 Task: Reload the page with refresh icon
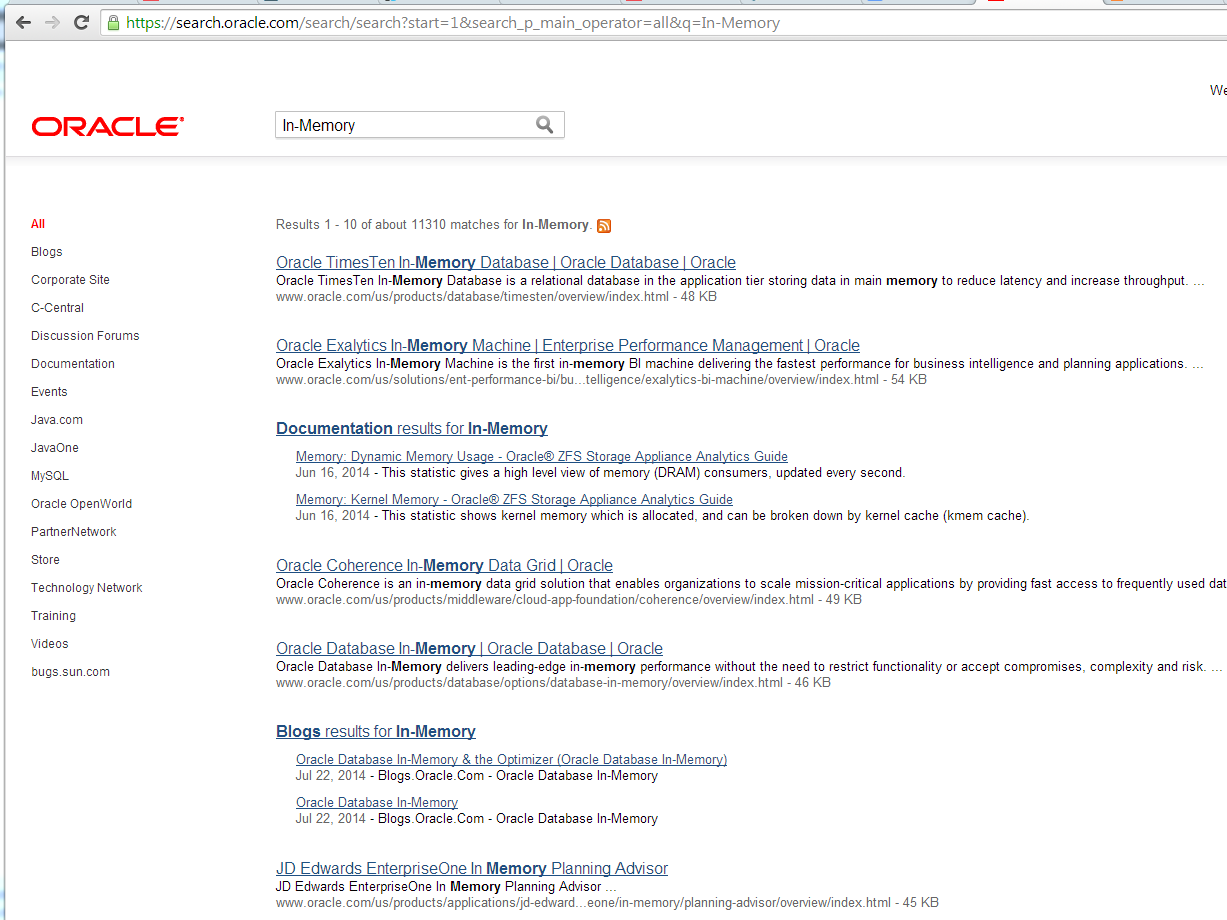click(x=82, y=22)
